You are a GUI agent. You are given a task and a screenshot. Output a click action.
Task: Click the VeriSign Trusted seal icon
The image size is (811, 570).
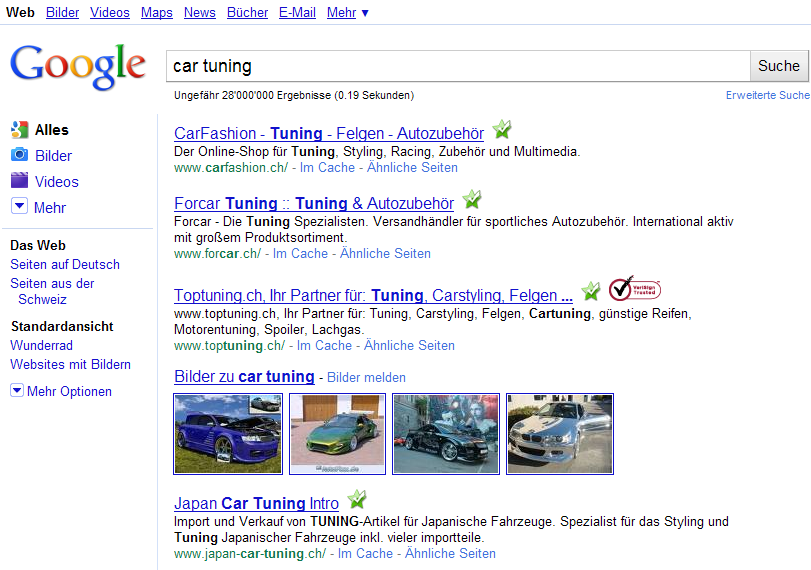click(x=634, y=289)
